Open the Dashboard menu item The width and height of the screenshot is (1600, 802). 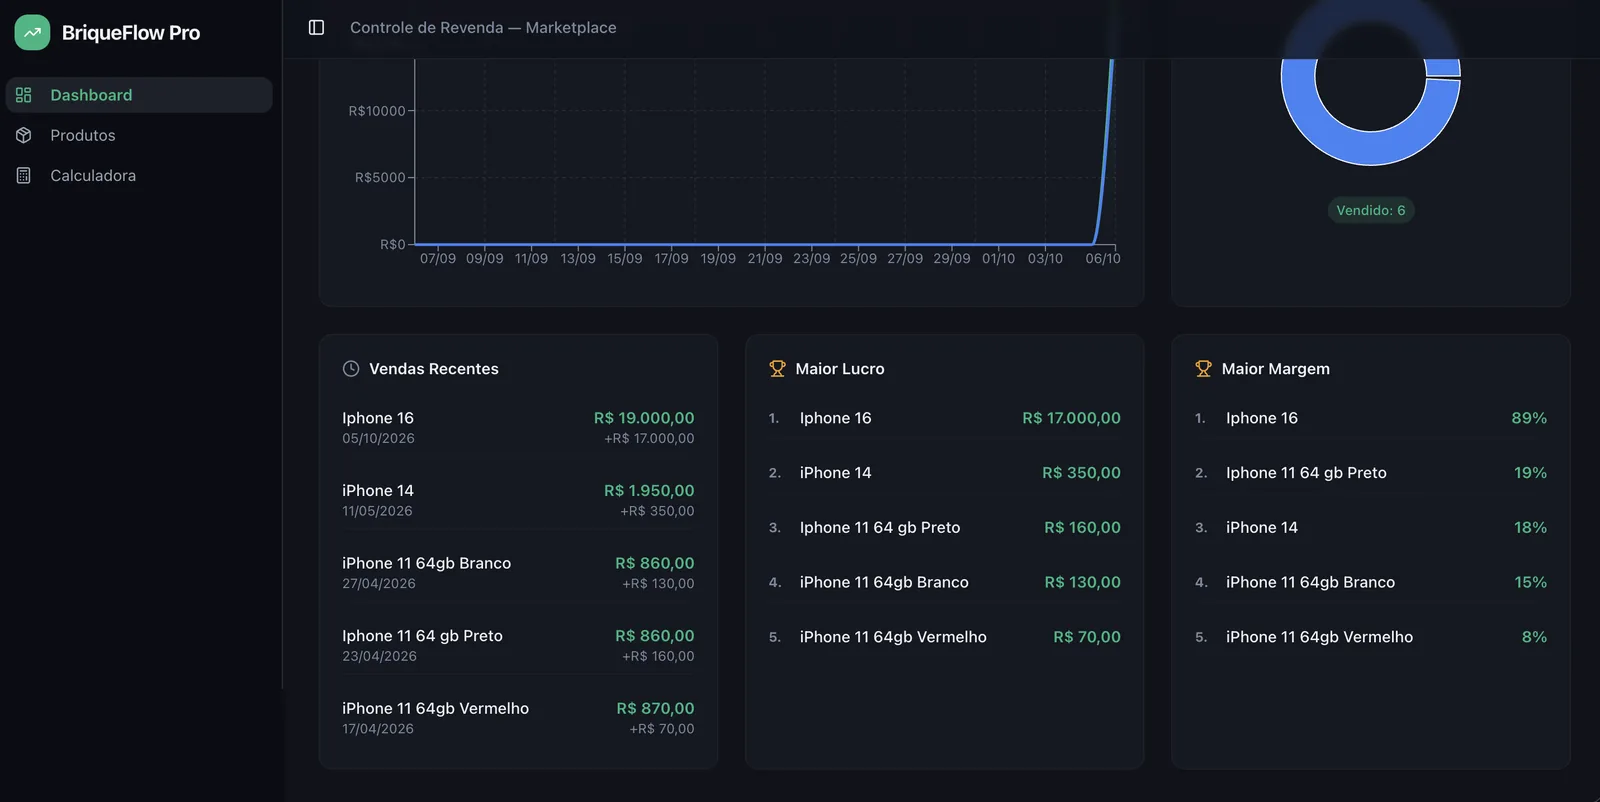(139, 95)
